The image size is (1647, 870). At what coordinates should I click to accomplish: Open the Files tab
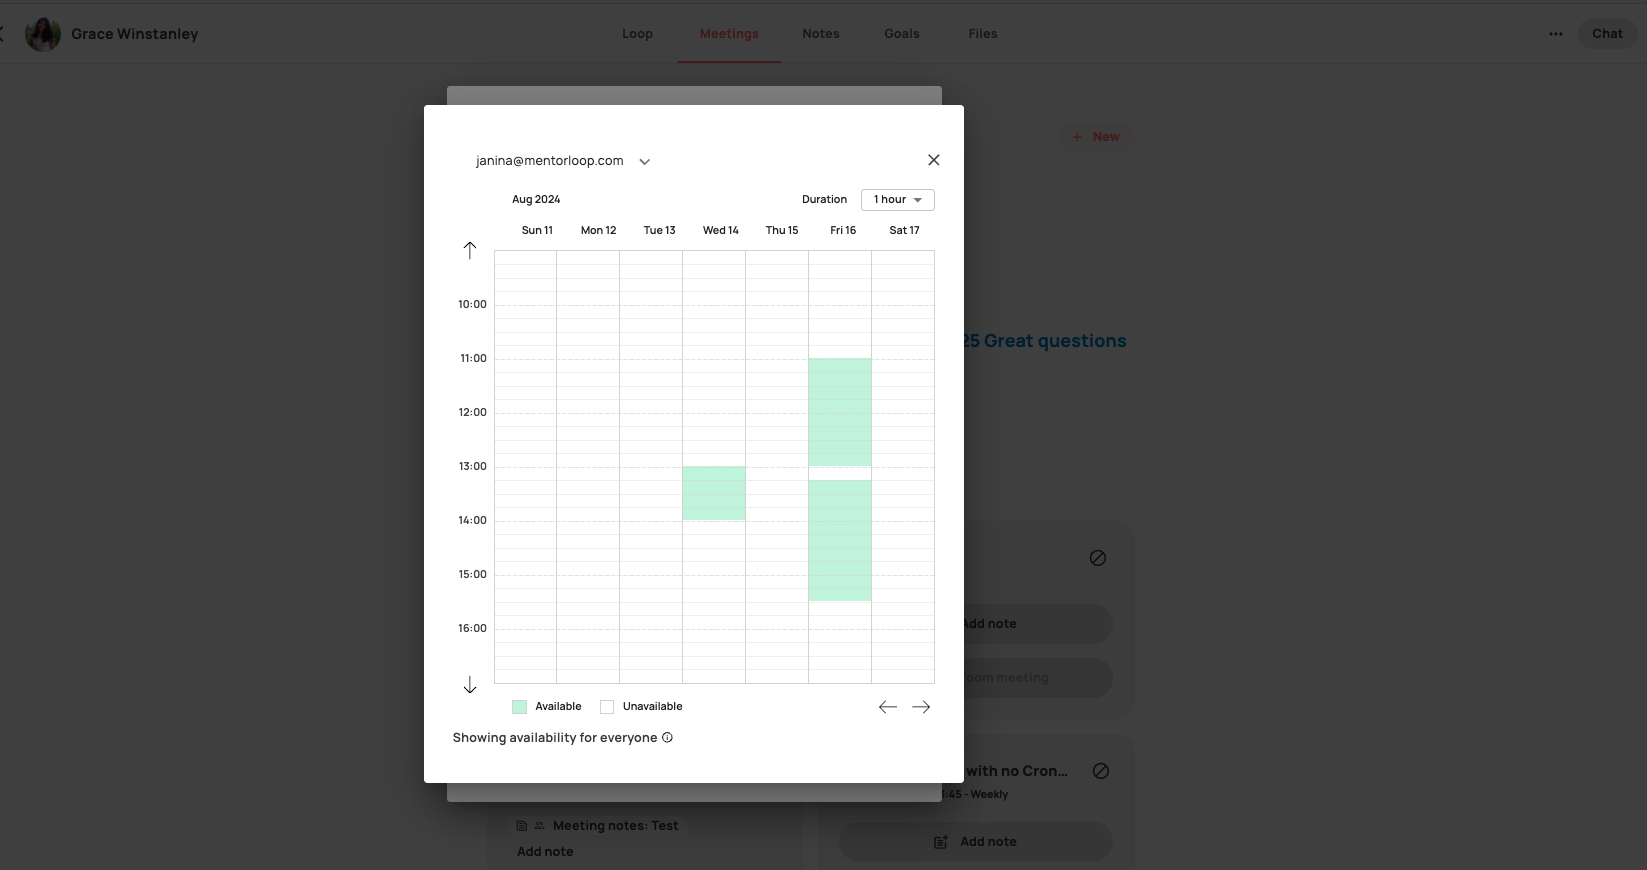pyautogui.click(x=982, y=34)
